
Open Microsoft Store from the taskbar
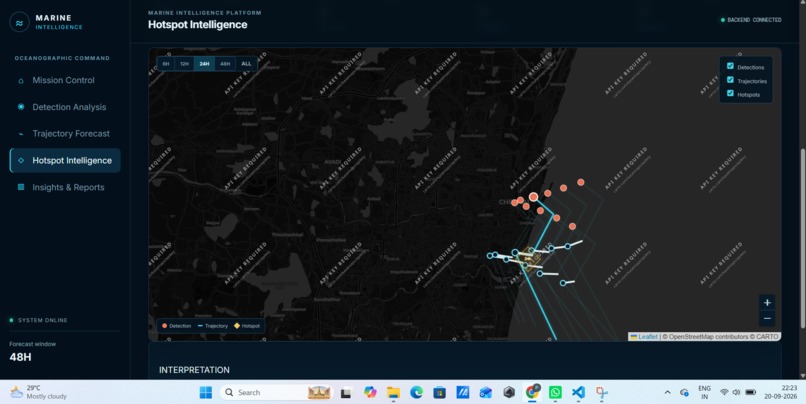[x=439, y=393]
